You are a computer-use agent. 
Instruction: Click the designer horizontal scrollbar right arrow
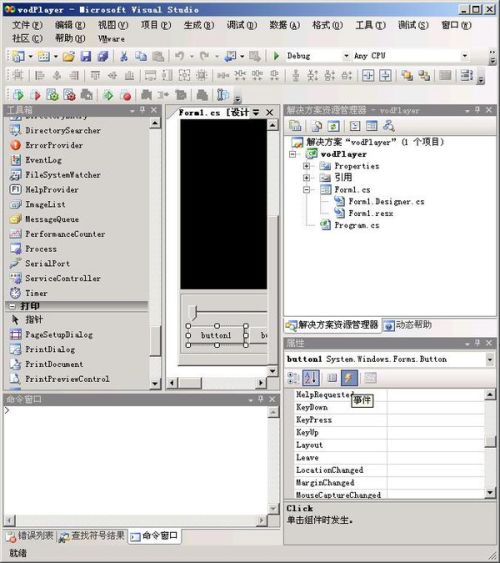coord(261,383)
